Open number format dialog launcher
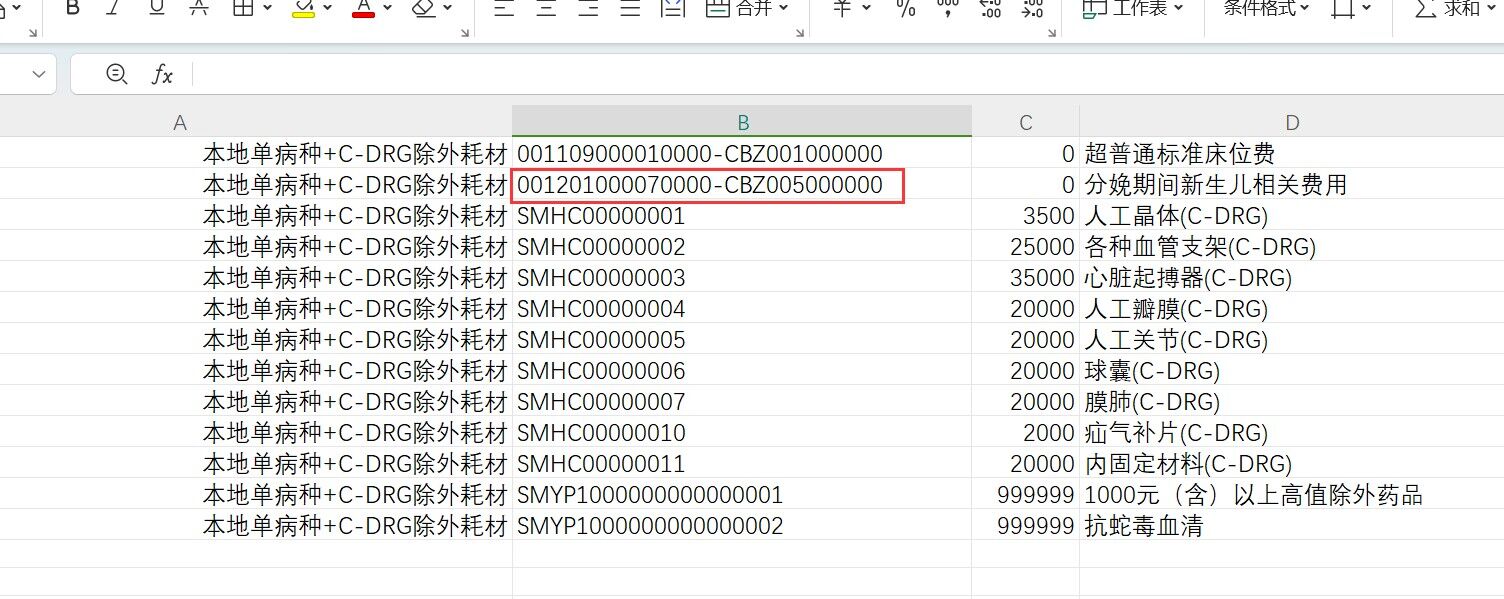Image resolution: width=1504 pixels, height=599 pixels. pos(1051,34)
